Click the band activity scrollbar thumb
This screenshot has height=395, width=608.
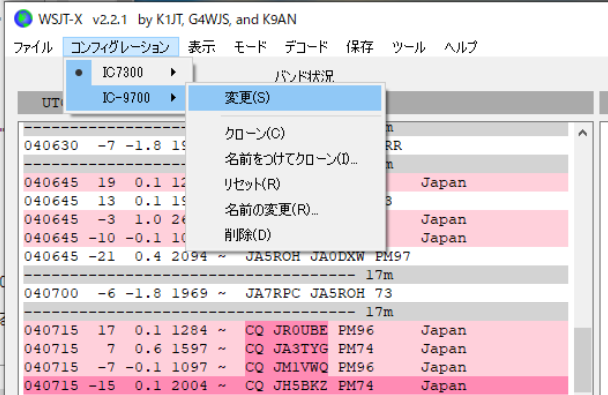[x=582, y=361]
